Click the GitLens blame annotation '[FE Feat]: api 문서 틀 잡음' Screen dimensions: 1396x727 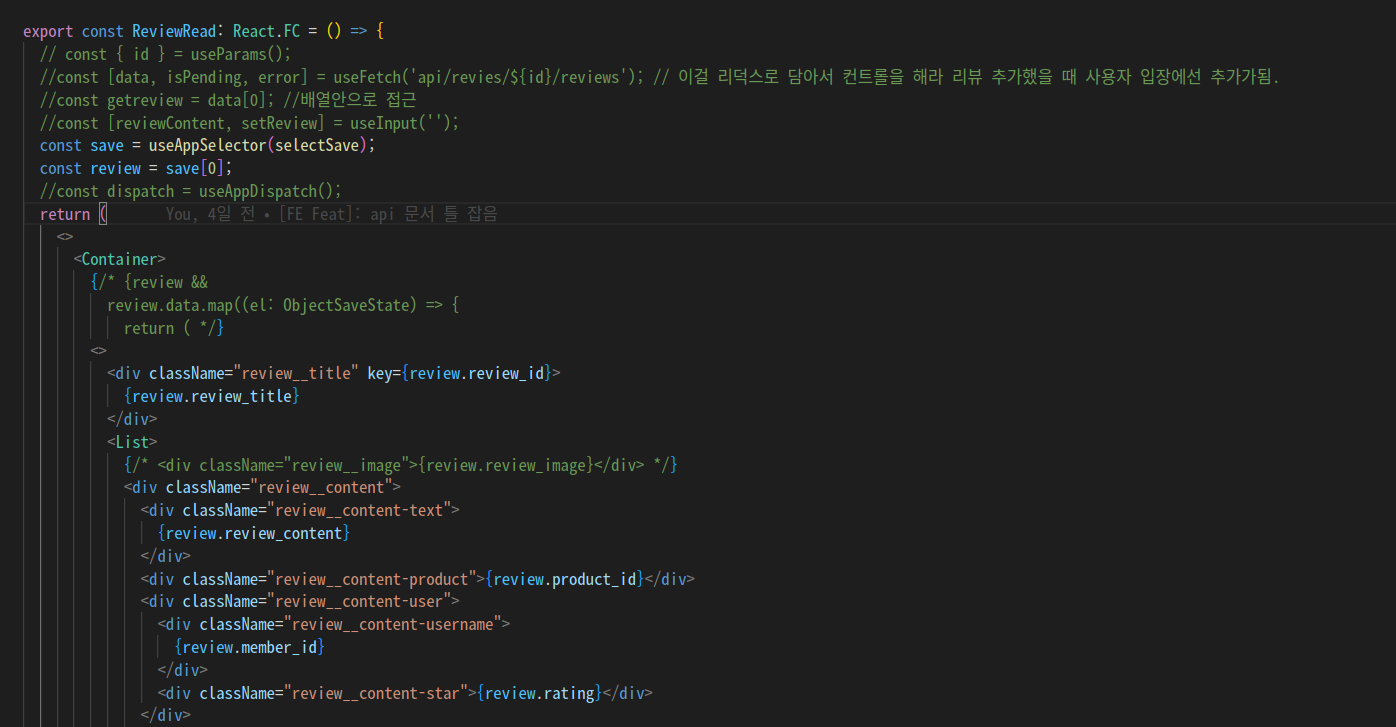(x=388, y=214)
